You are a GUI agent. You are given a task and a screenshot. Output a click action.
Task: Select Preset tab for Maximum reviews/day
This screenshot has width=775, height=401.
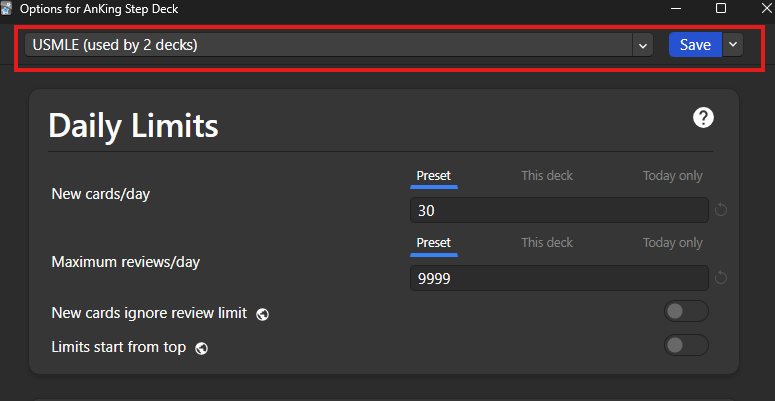pos(434,243)
